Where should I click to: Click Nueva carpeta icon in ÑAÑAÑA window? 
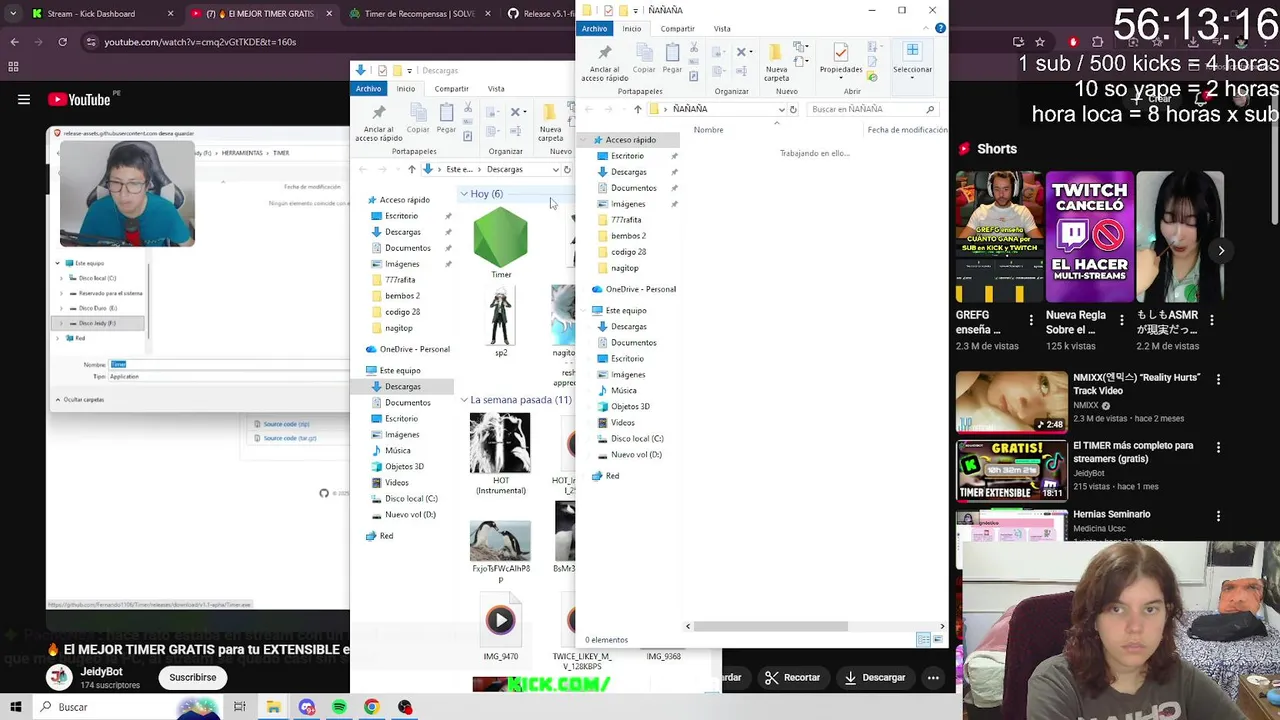tap(776, 62)
